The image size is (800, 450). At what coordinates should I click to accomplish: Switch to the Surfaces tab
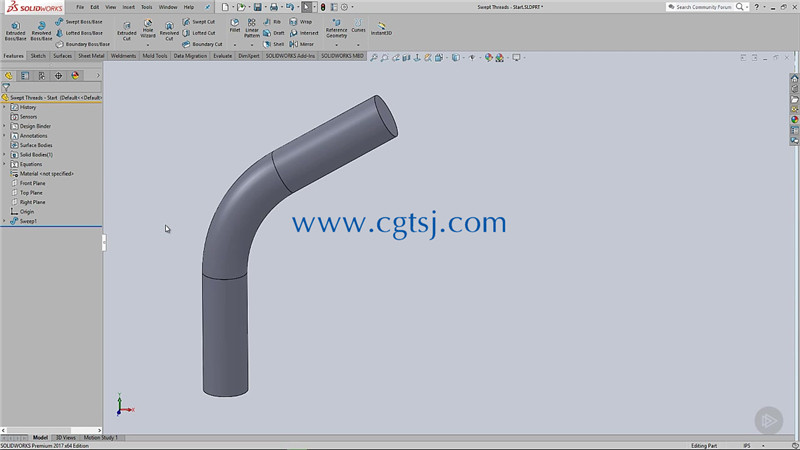pyautogui.click(x=62, y=56)
